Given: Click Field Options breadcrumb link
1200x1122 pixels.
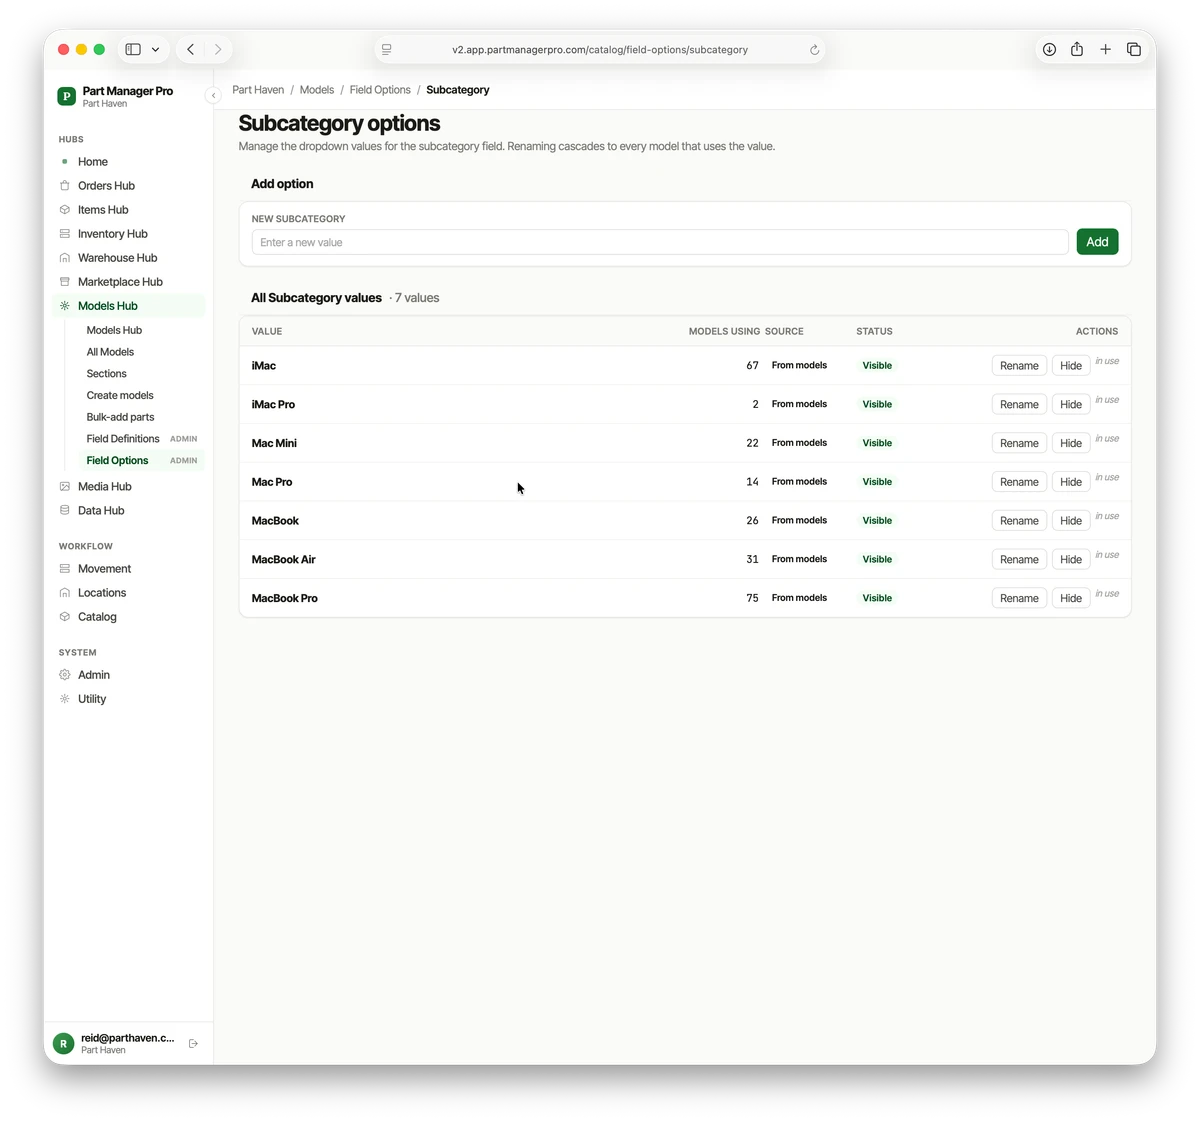Looking at the screenshot, I should tap(380, 90).
